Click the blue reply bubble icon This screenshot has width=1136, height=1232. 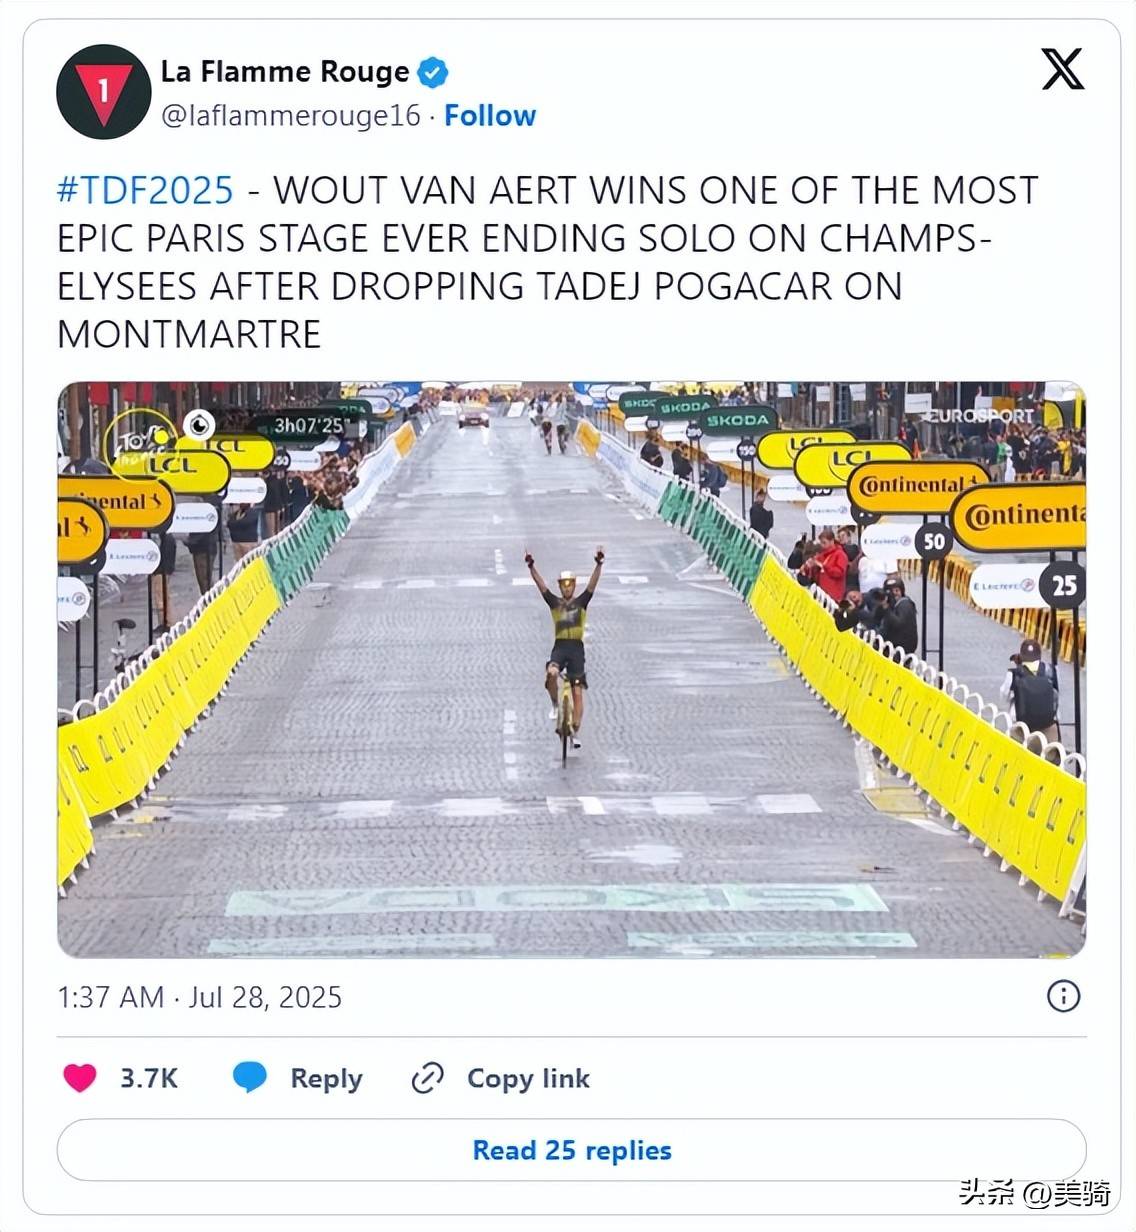249,1077
